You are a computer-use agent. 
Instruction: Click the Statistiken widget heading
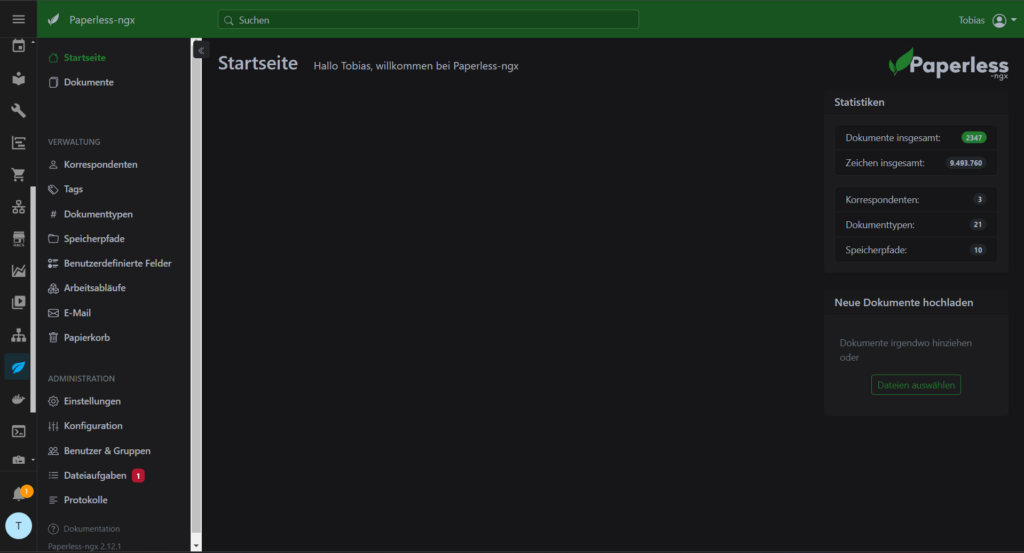click(x=859, y=103)
